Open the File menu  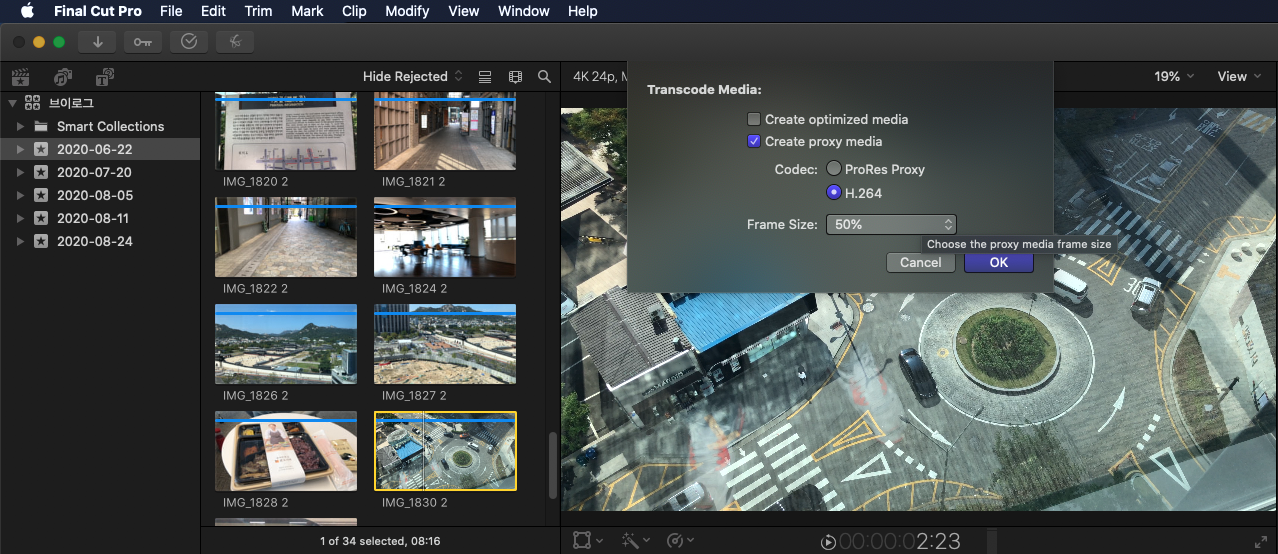[x=171, y=11]
